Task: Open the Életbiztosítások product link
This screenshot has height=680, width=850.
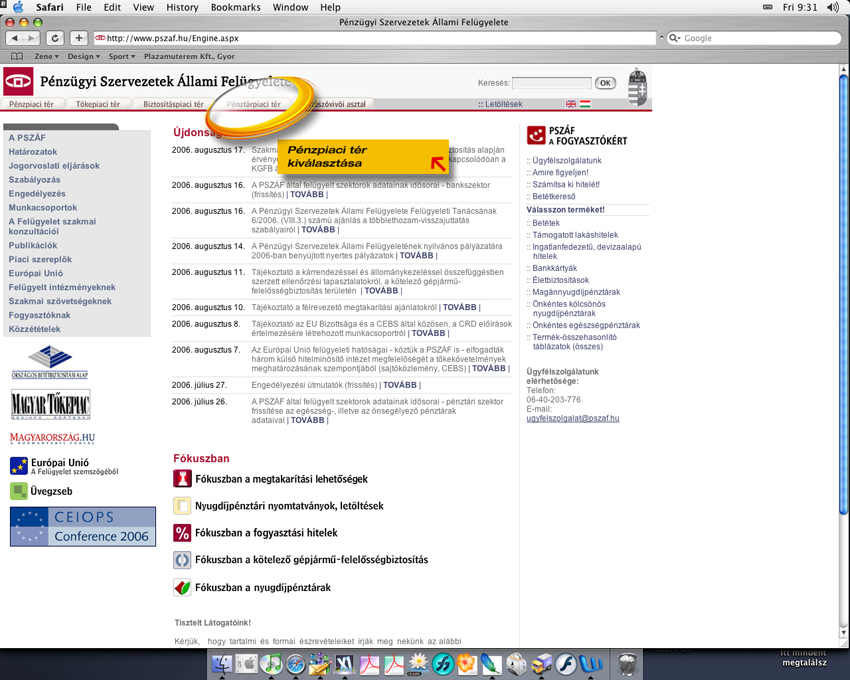Action: [561, 280]
